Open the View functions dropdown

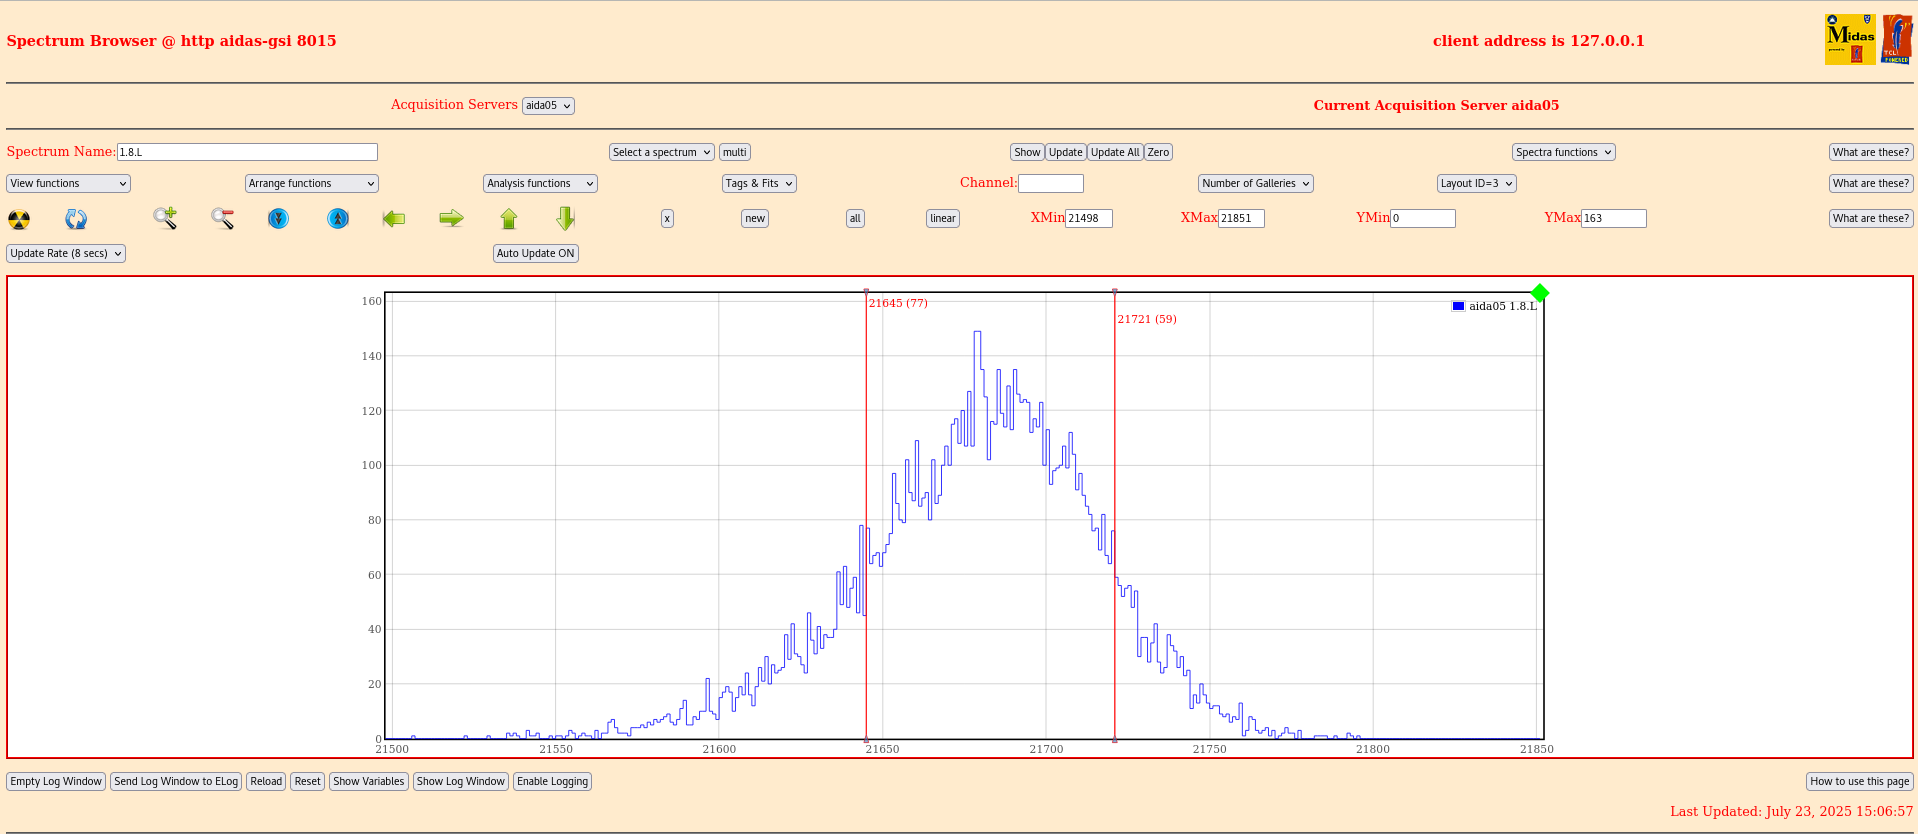pos(68,183)
